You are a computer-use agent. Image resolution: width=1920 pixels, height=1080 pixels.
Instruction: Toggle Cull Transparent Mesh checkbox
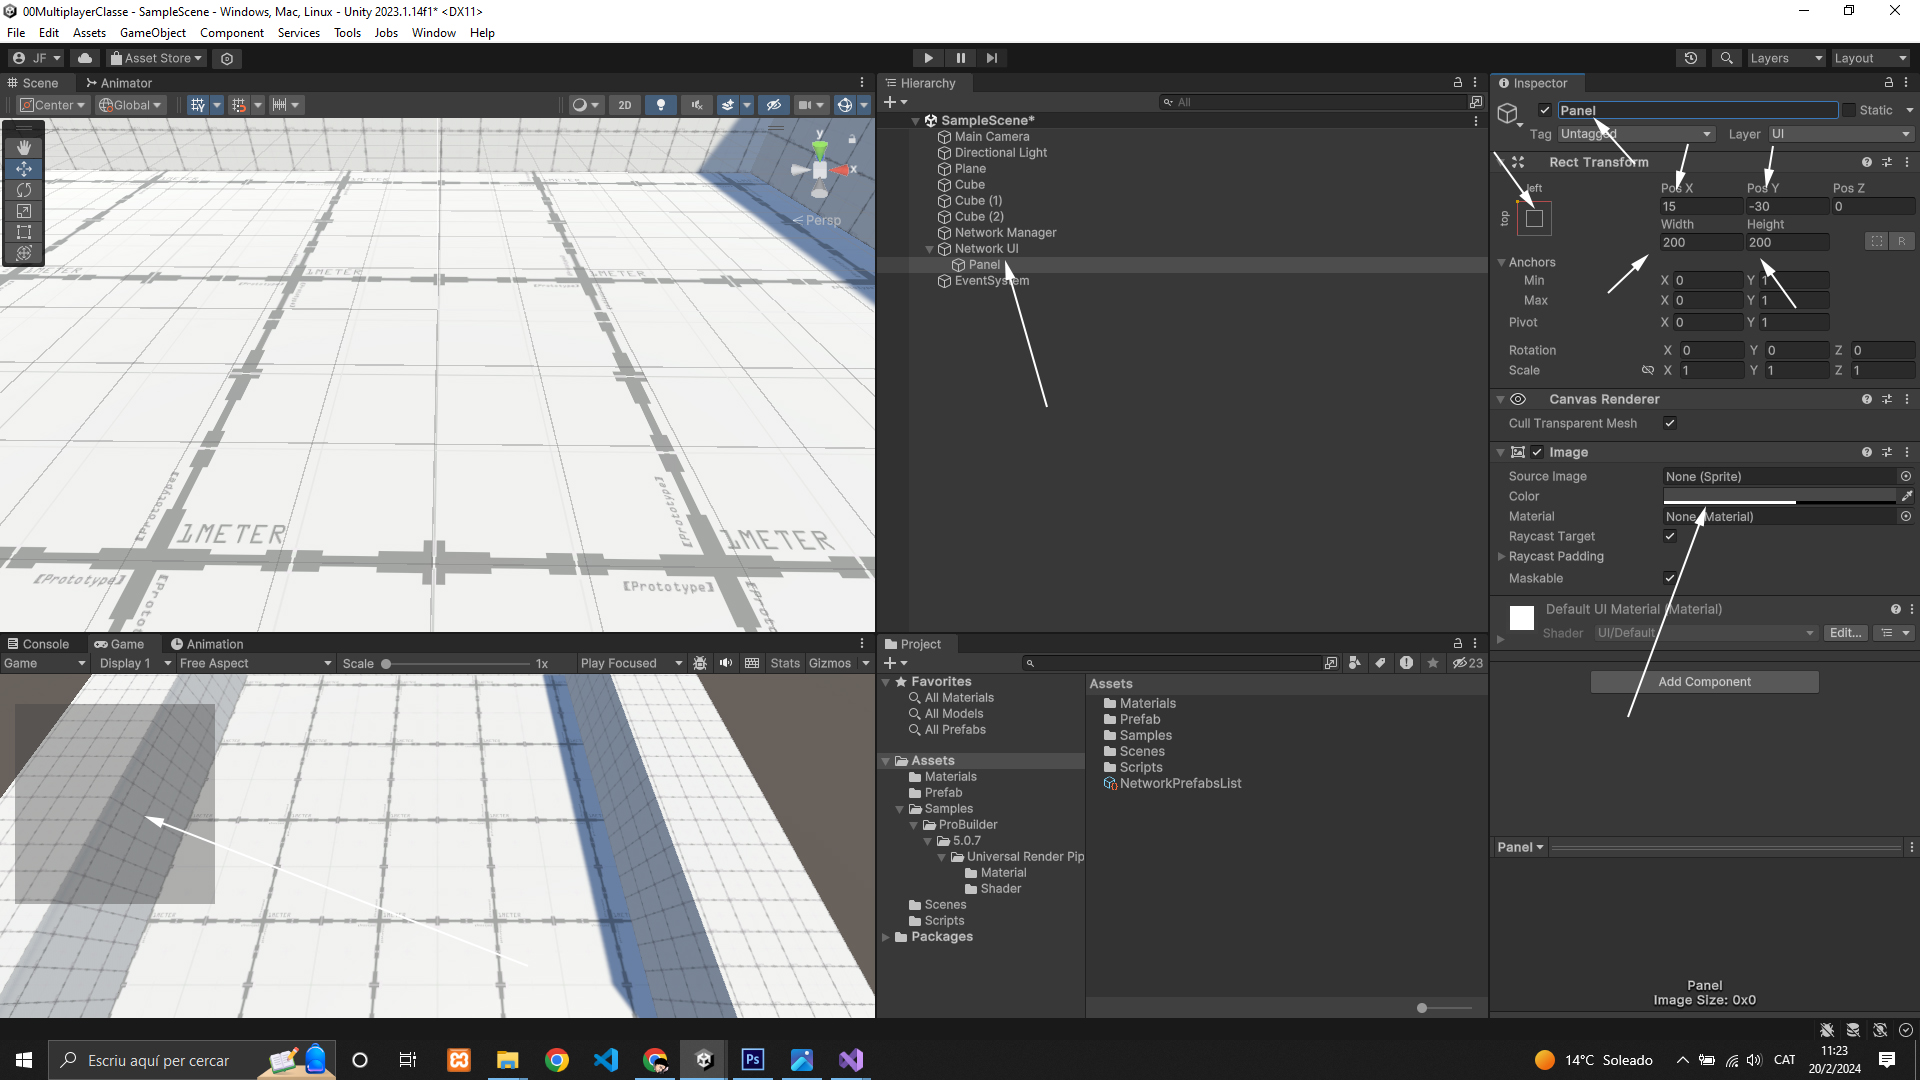[1670, 424]
